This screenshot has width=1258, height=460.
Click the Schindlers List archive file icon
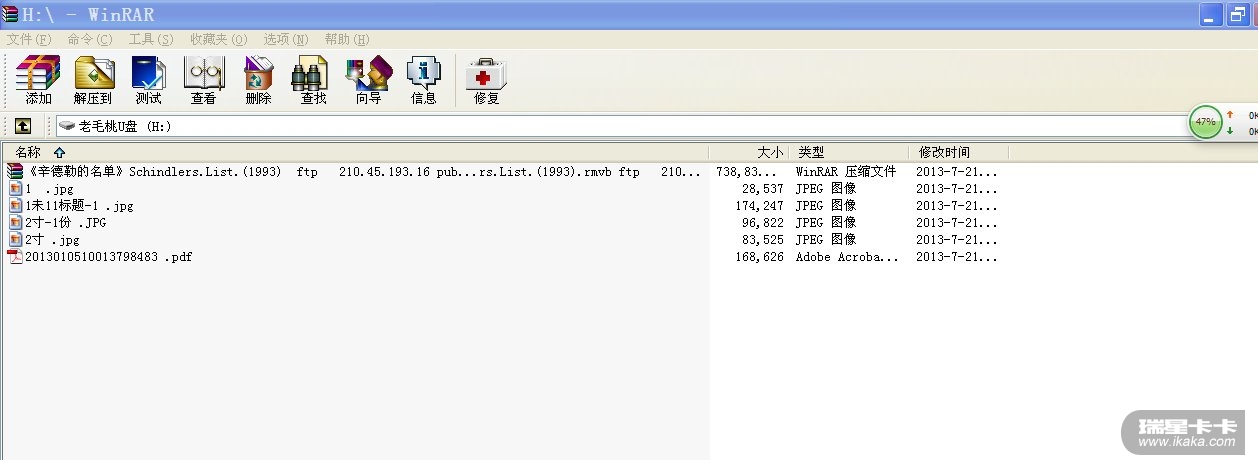[x=15, y=171]
